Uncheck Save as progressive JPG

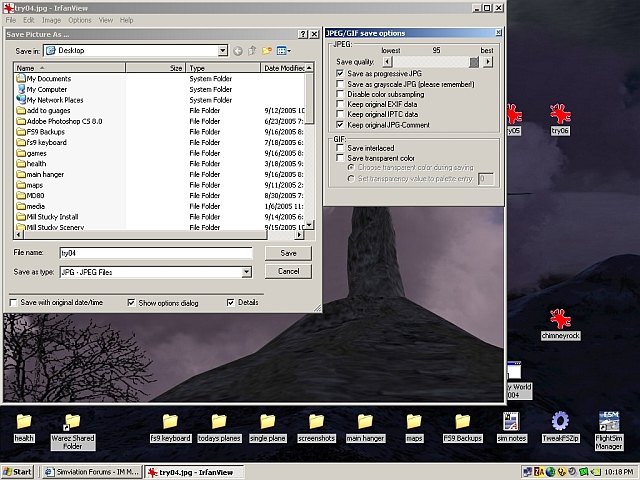[x=342, y=73]
